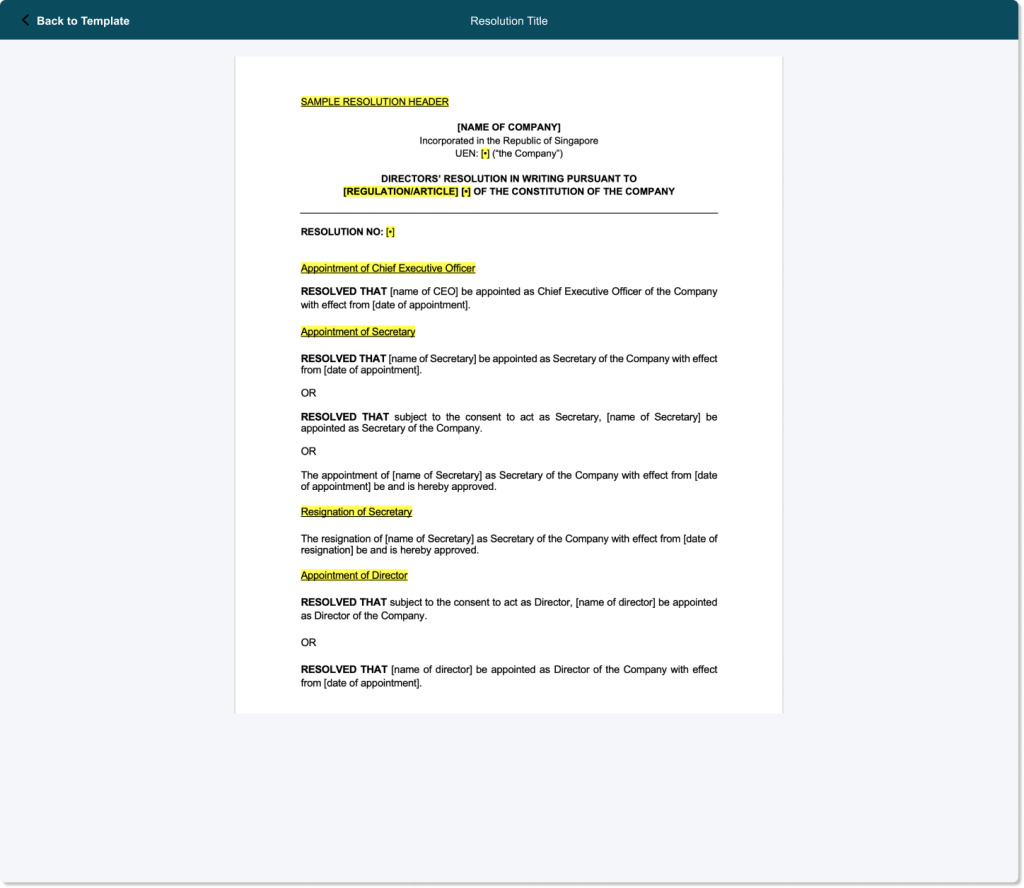The width and height of the screenshot is (1024, 888).
Task: Select the Appointment of Director heading
Action: tap(354, 576)
